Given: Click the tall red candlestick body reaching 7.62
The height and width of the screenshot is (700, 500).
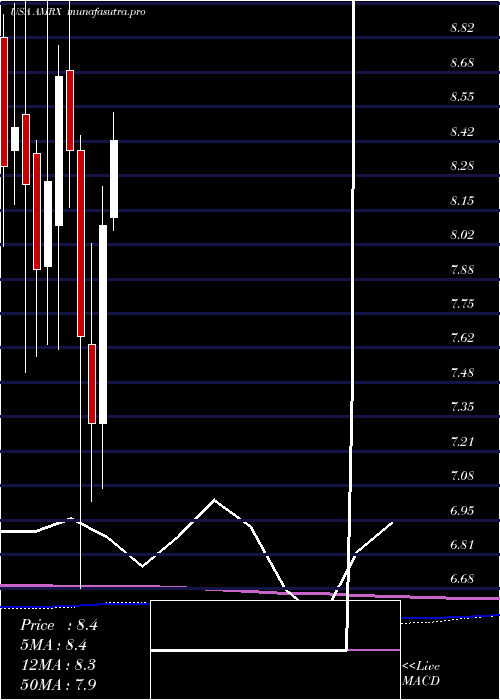Looking at the screenshot, I should [80, 243].
